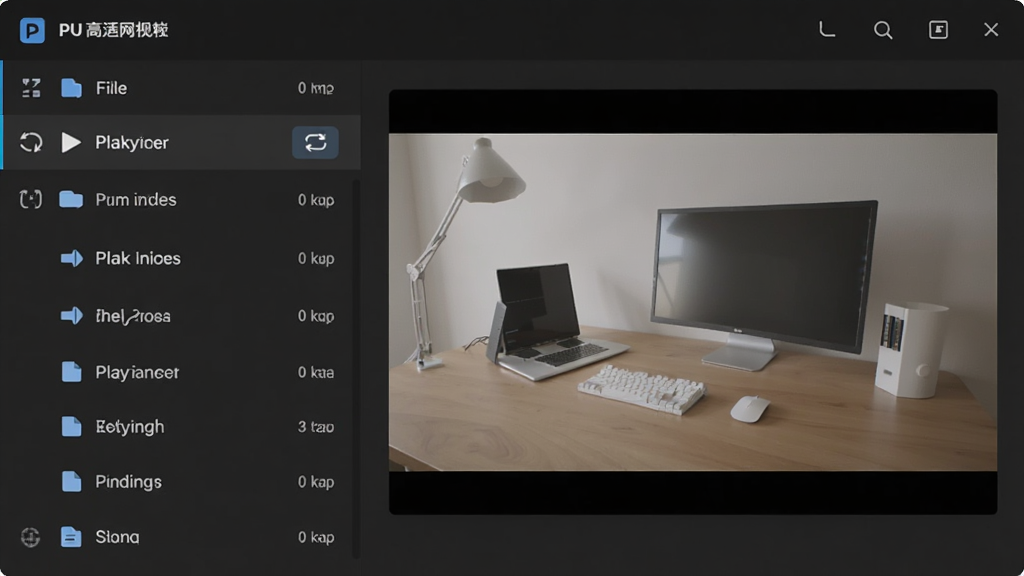
Task: Select the Slong label
Action: 118,537
